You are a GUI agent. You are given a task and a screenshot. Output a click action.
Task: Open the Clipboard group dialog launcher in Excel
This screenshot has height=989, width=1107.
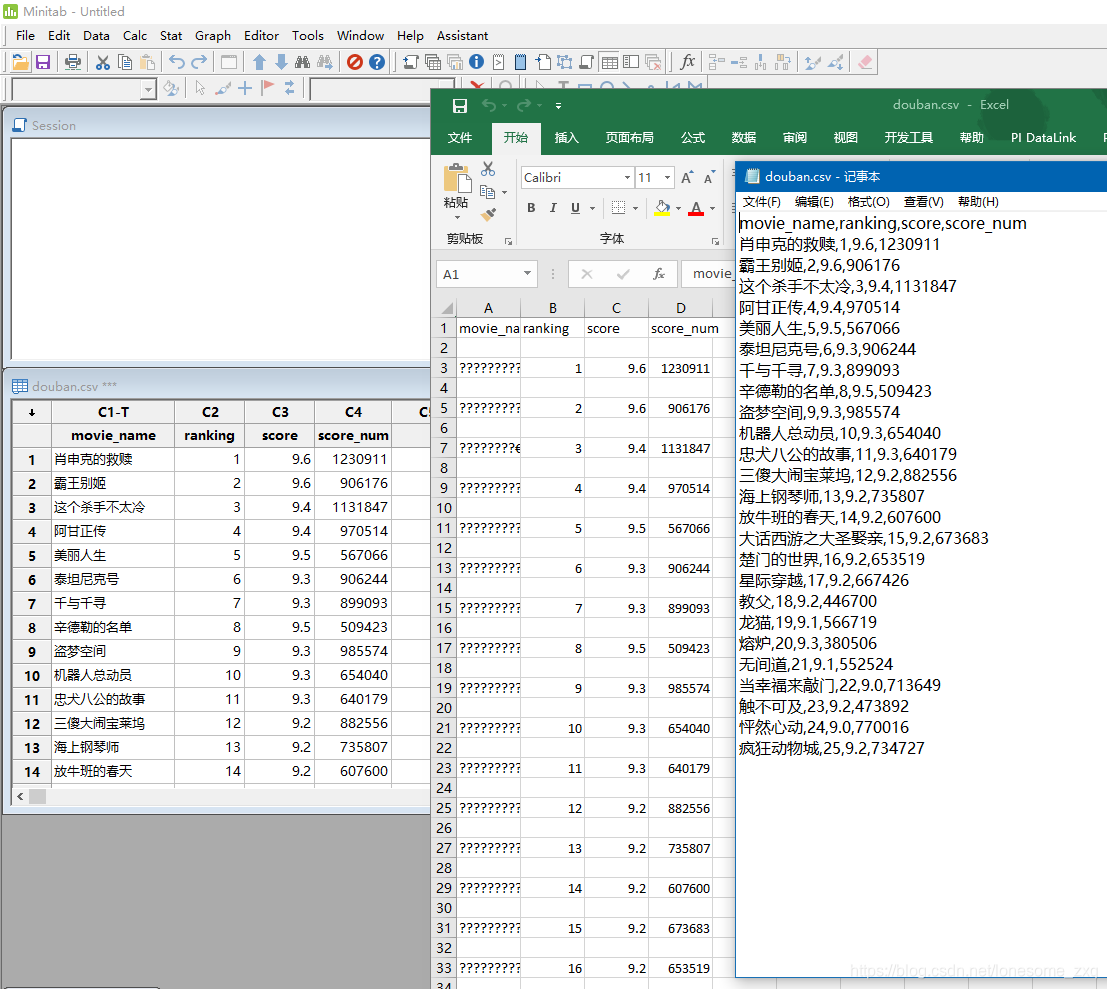(508, 241)
